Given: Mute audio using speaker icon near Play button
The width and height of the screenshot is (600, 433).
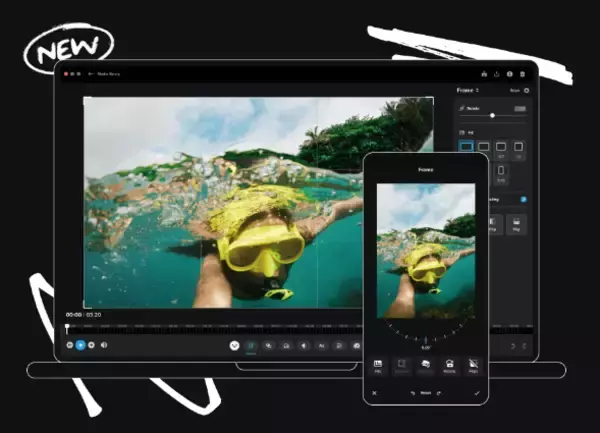Looking at the screenshot, I should 104,345.
